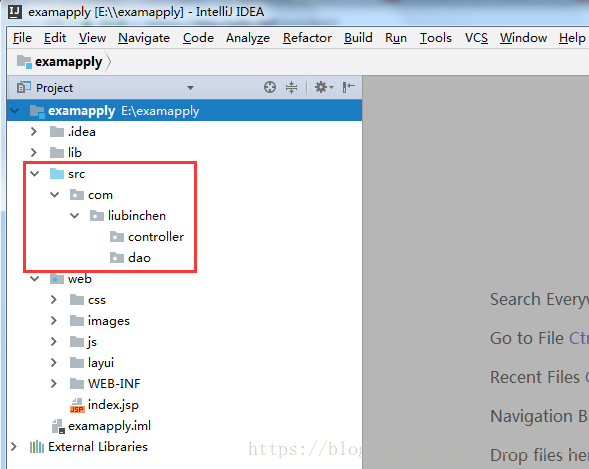Screen dimensions: 589x469
Task: Select the dao package
Action: click(139, 258)
